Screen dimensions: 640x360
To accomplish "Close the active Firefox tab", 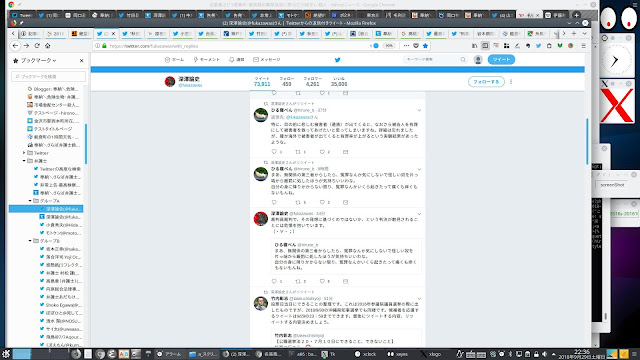I will point(113,33).
